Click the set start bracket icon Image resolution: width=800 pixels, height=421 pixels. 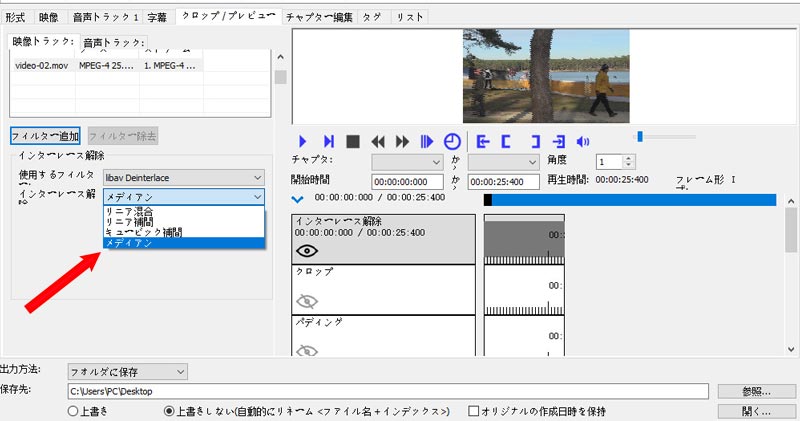[509, 141]
